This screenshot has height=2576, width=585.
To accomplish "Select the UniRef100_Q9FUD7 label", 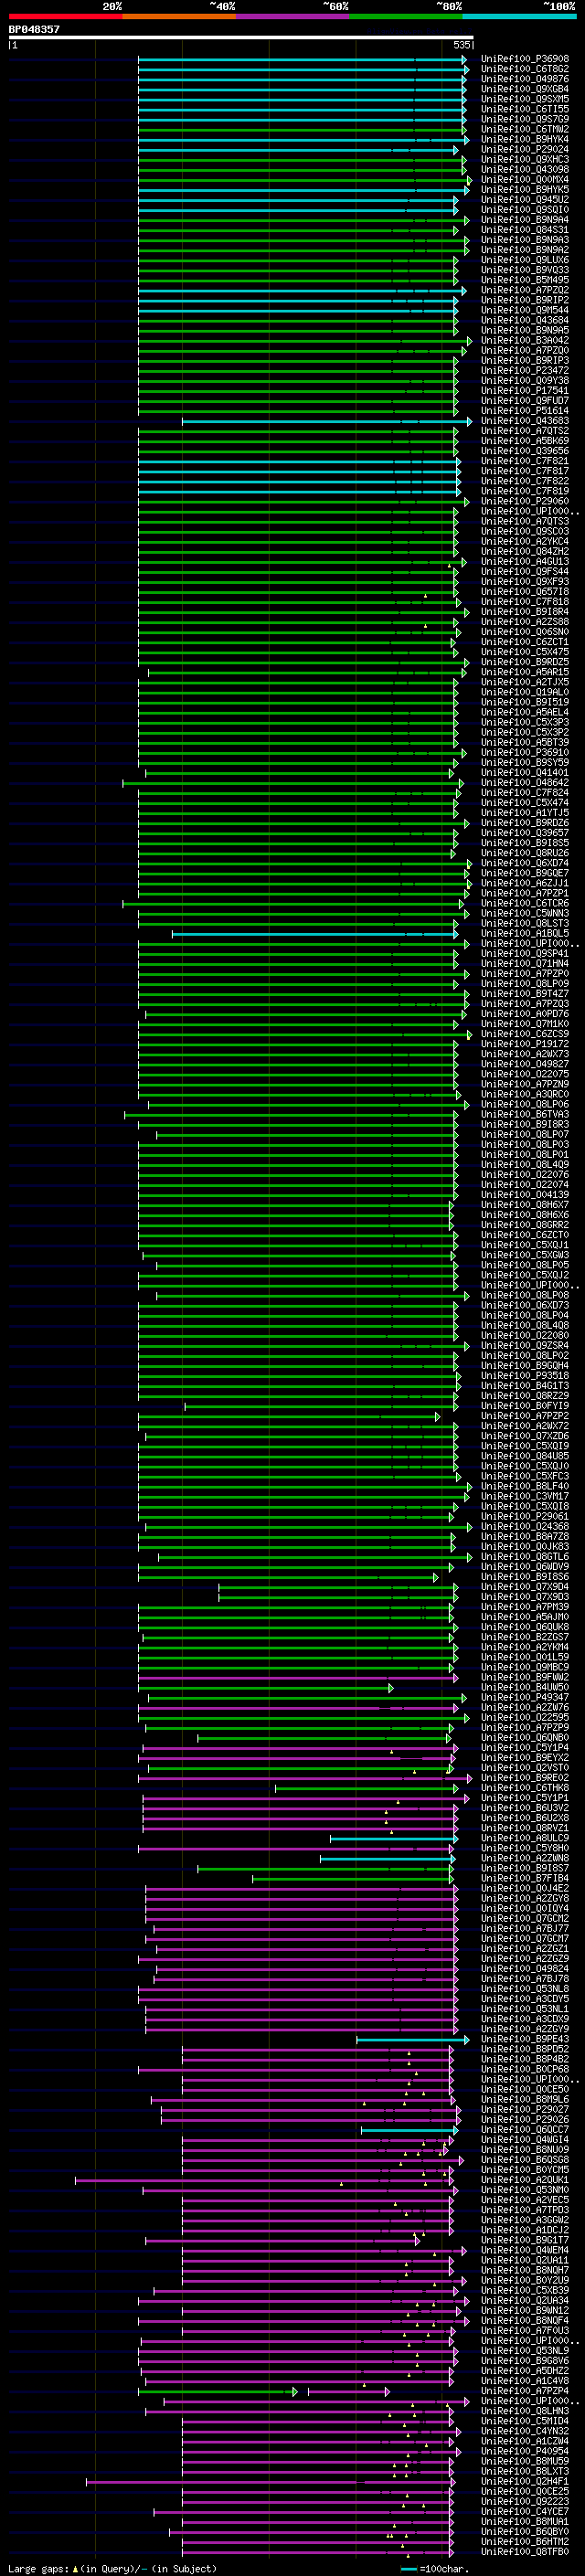I will (525, 401).
